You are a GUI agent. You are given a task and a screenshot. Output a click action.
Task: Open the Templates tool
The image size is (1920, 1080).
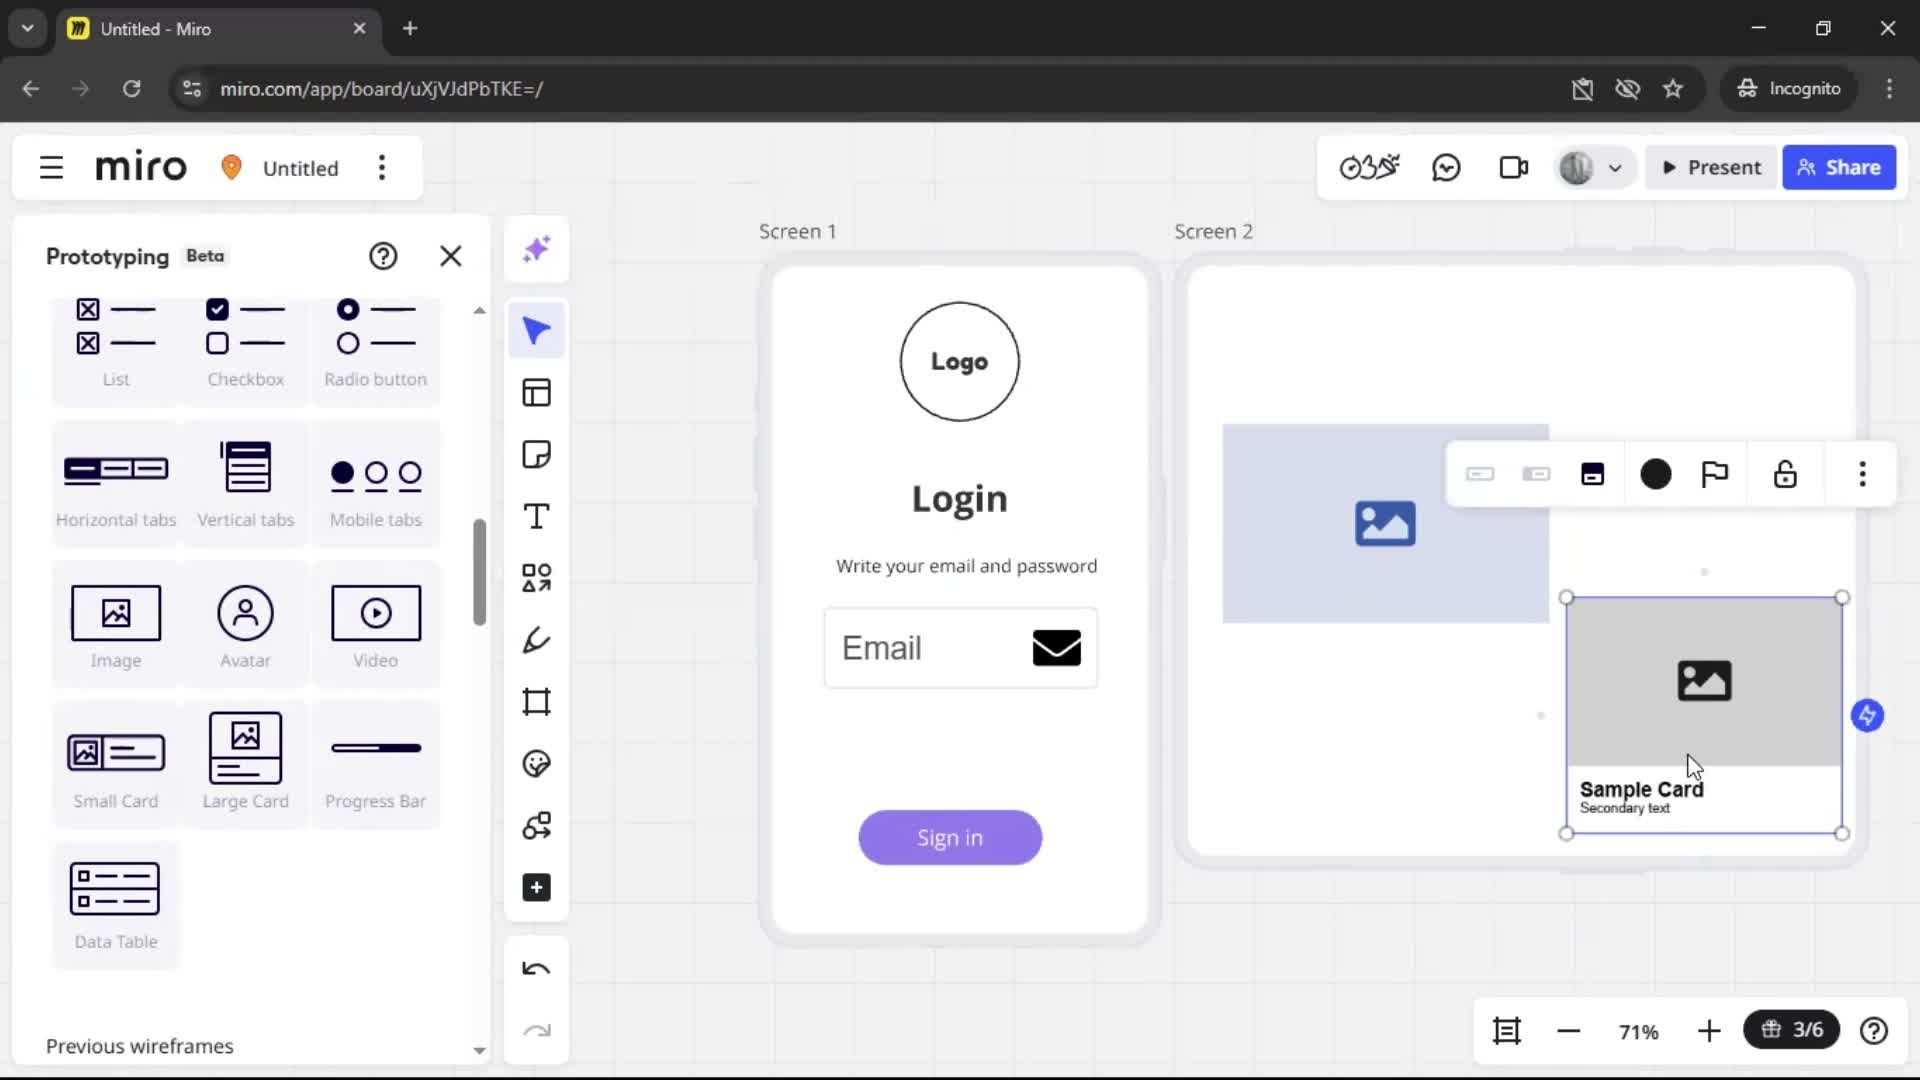[x=537, y=393]
